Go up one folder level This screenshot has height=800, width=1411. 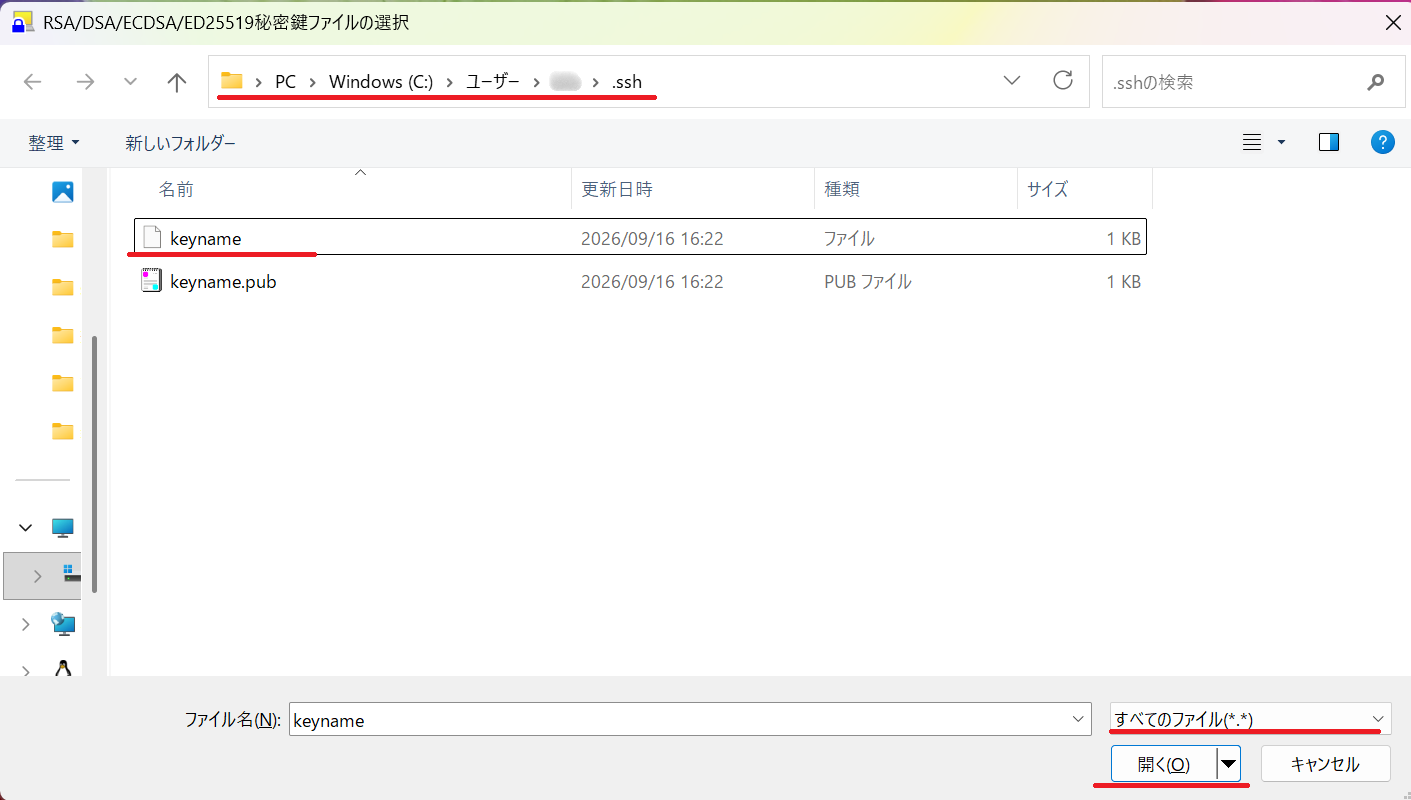[x=177, y=82]
